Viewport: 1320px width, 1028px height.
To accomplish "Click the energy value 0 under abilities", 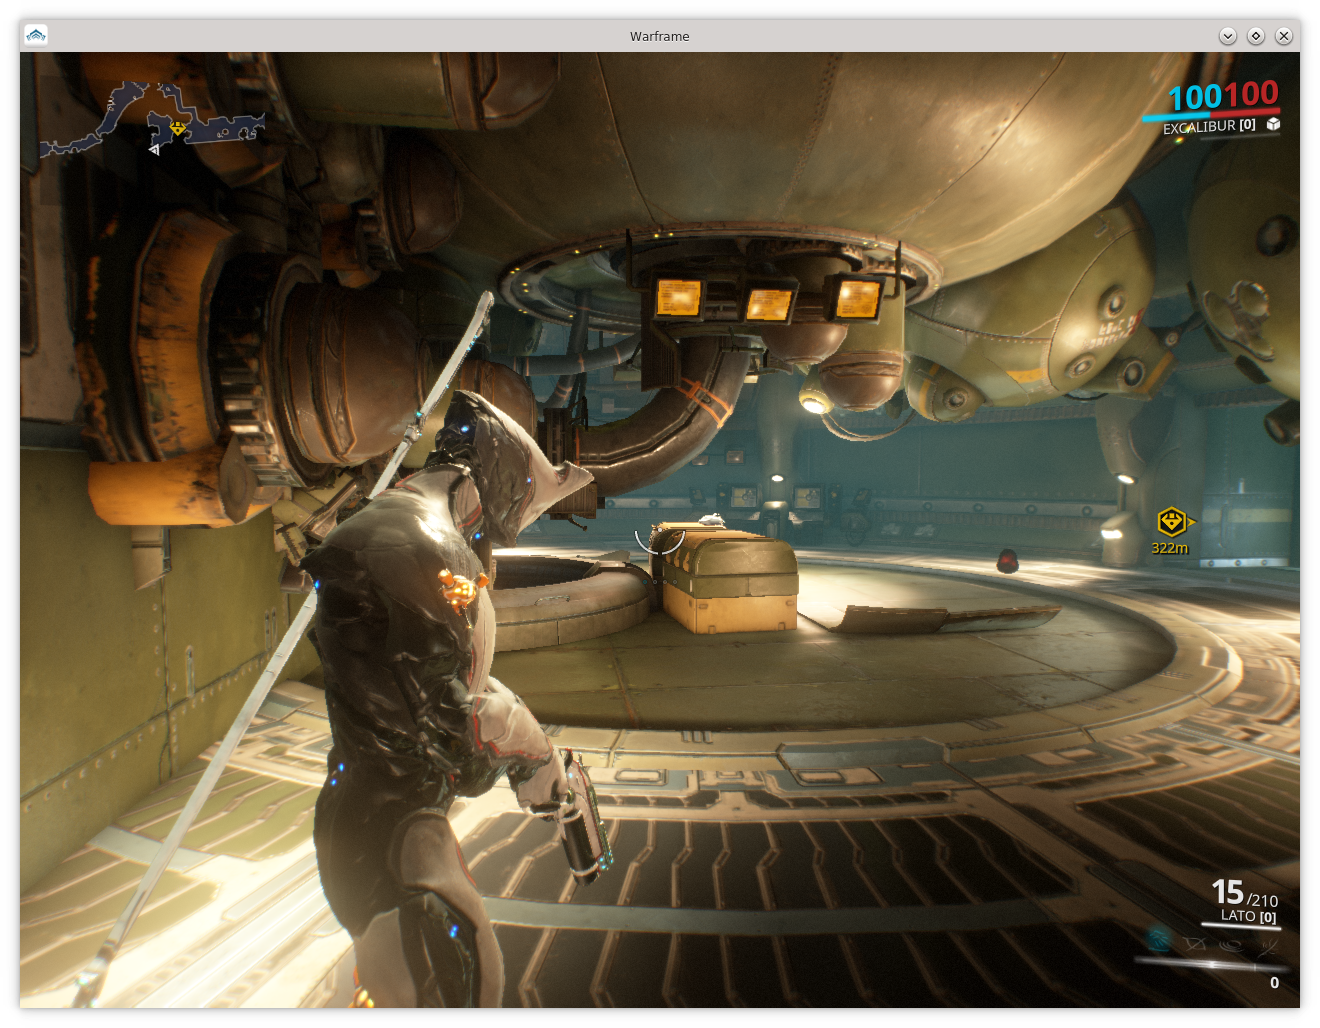I will [1274, 983].
